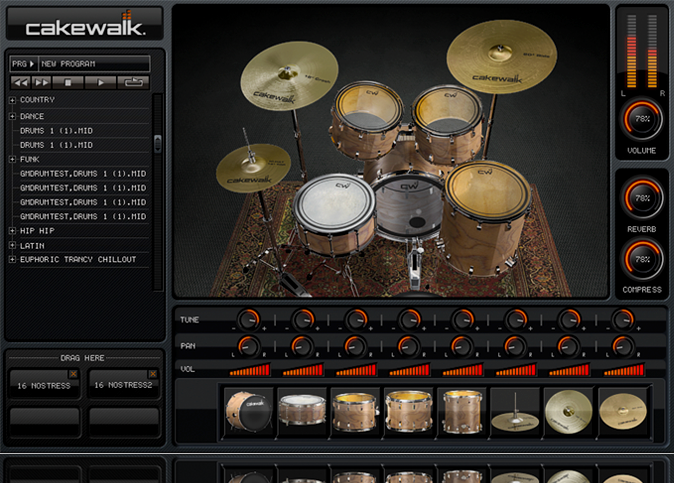Select first DRUMS 1 (1).MID under DANCE
Image resolution: width=674 pixels, height=483 pixels.
(x=56, y=131)
